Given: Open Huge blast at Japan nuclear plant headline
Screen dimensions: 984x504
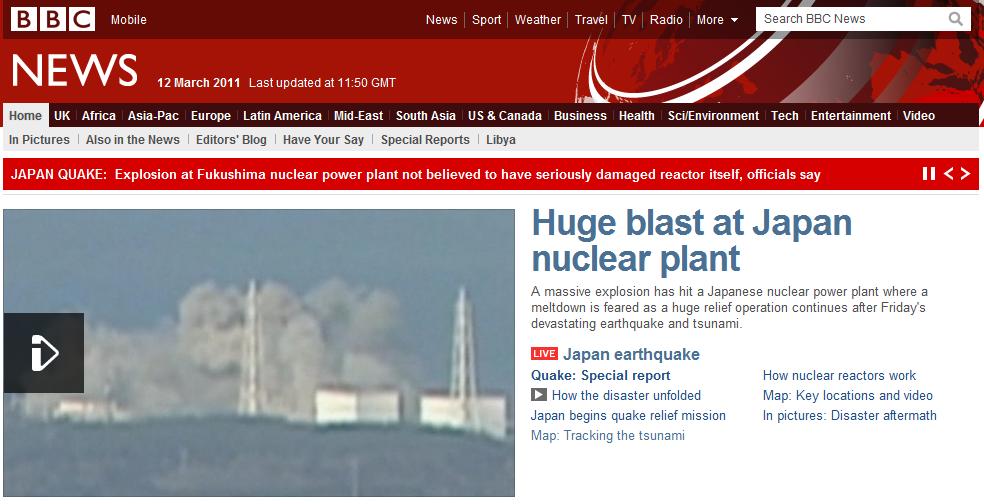Looking at the screenshot, I should point(692,240).
